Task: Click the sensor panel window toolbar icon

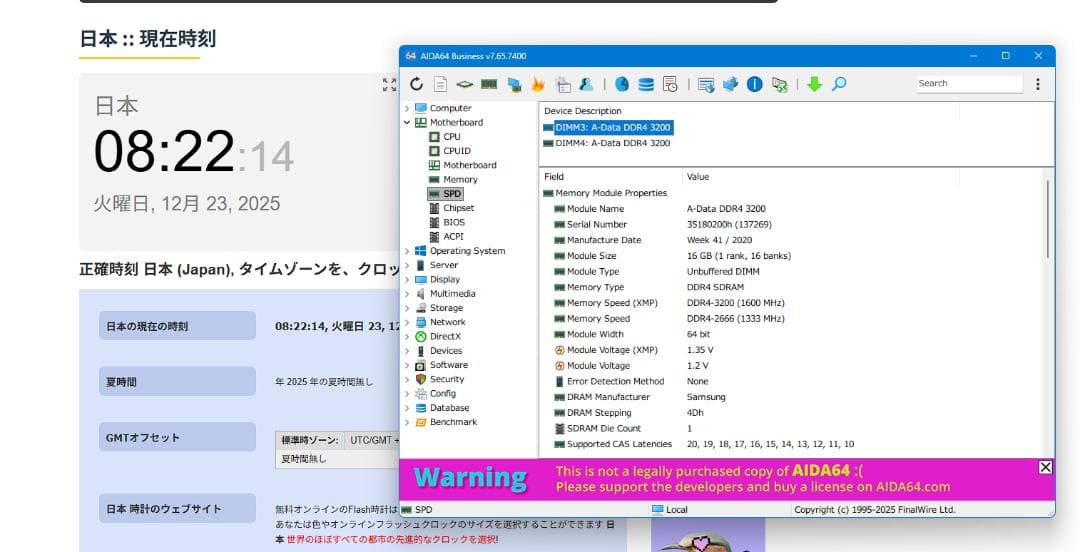Action: [563, 84]
